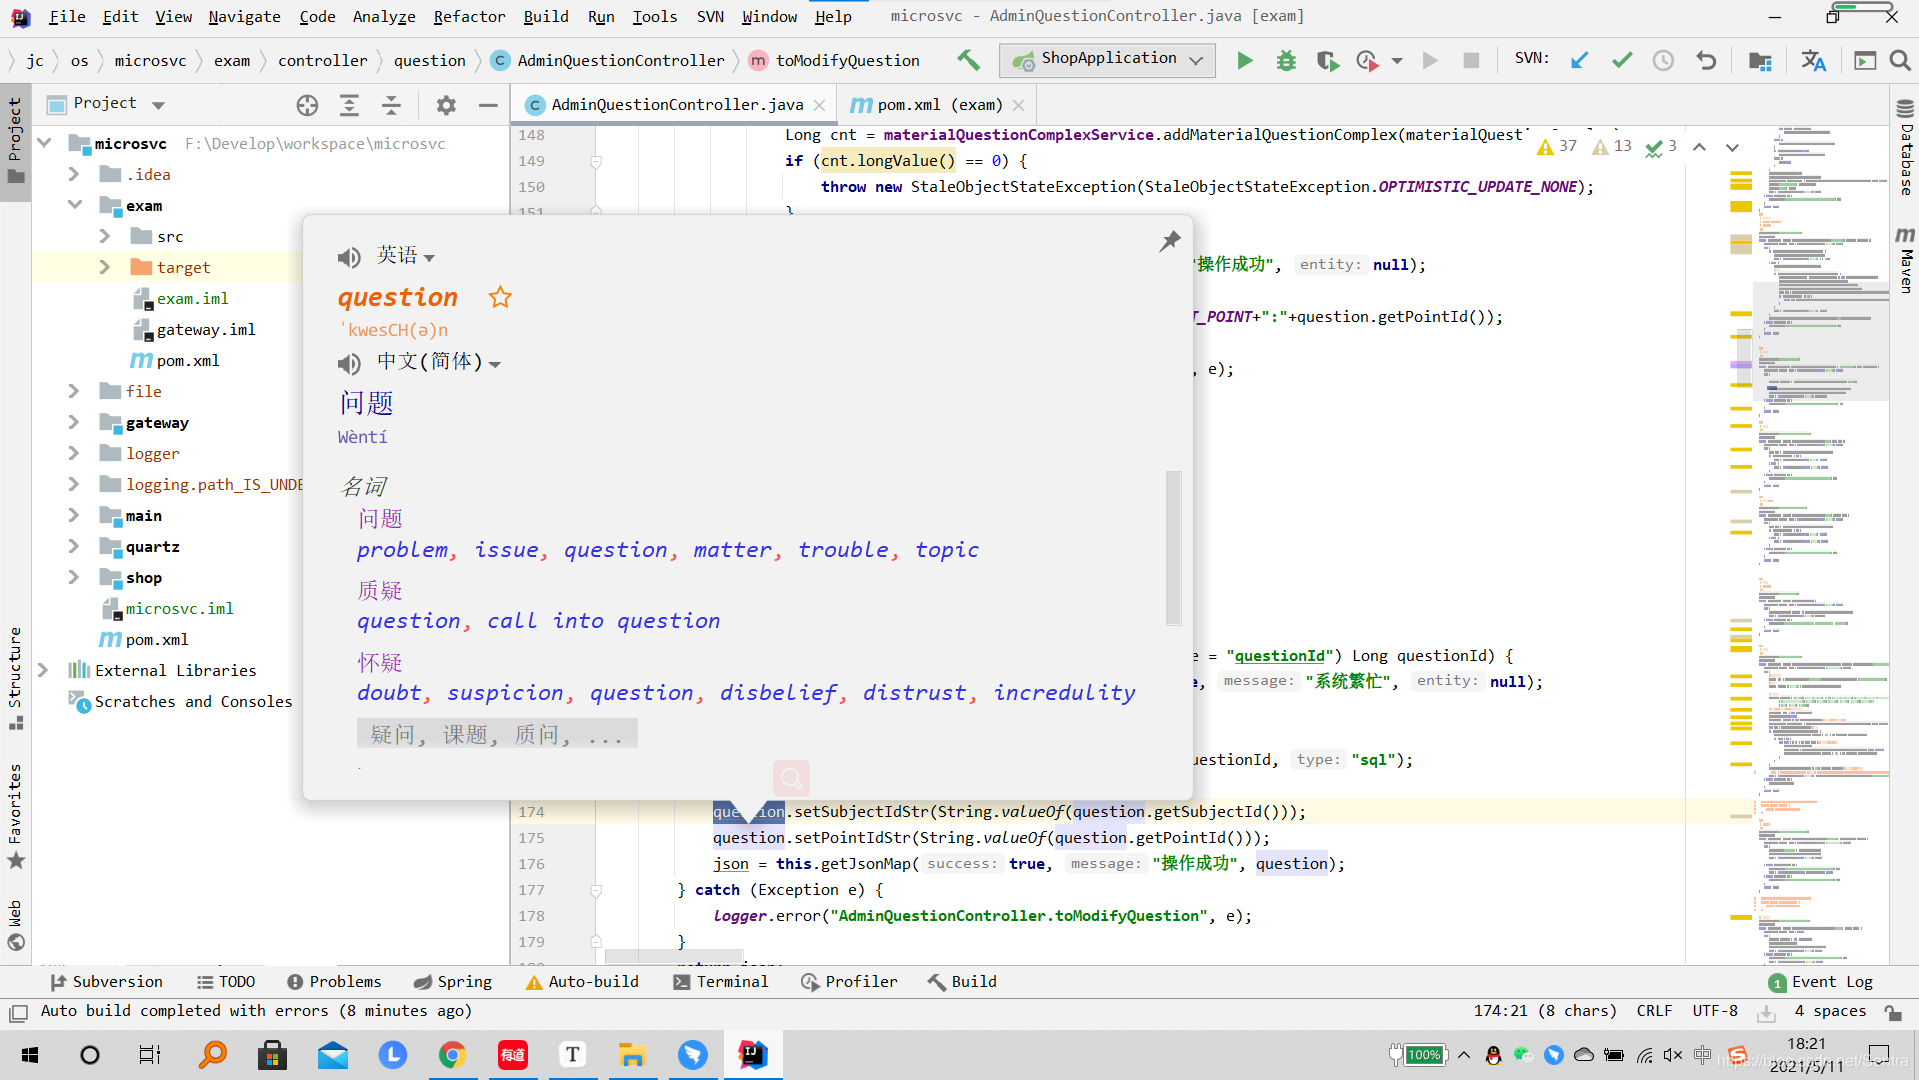Image resolution: width=1919 pixels, height=1080 pixels.
Task: Click the 4 spaces indent status
Action: pyautogui.click(x=1830, y=1011)
